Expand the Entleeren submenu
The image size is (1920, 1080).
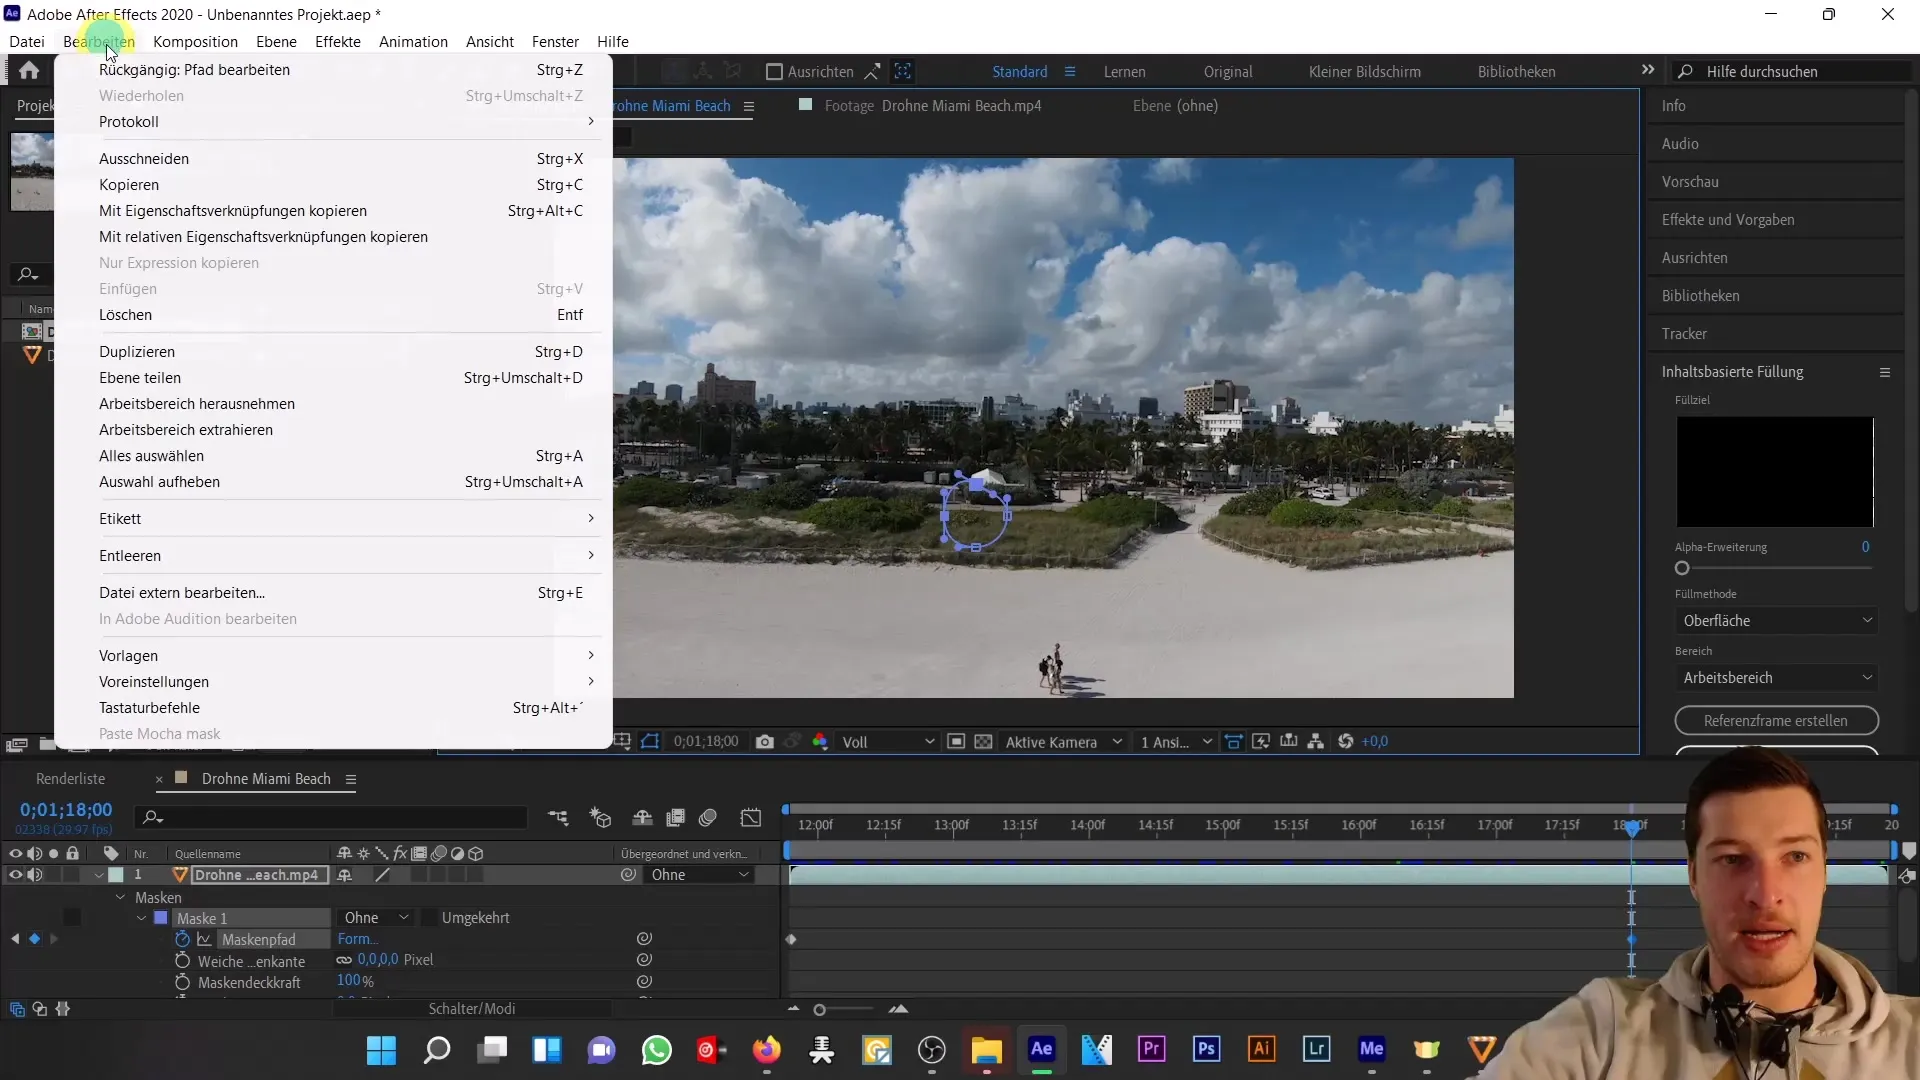[x=129, y=554]
